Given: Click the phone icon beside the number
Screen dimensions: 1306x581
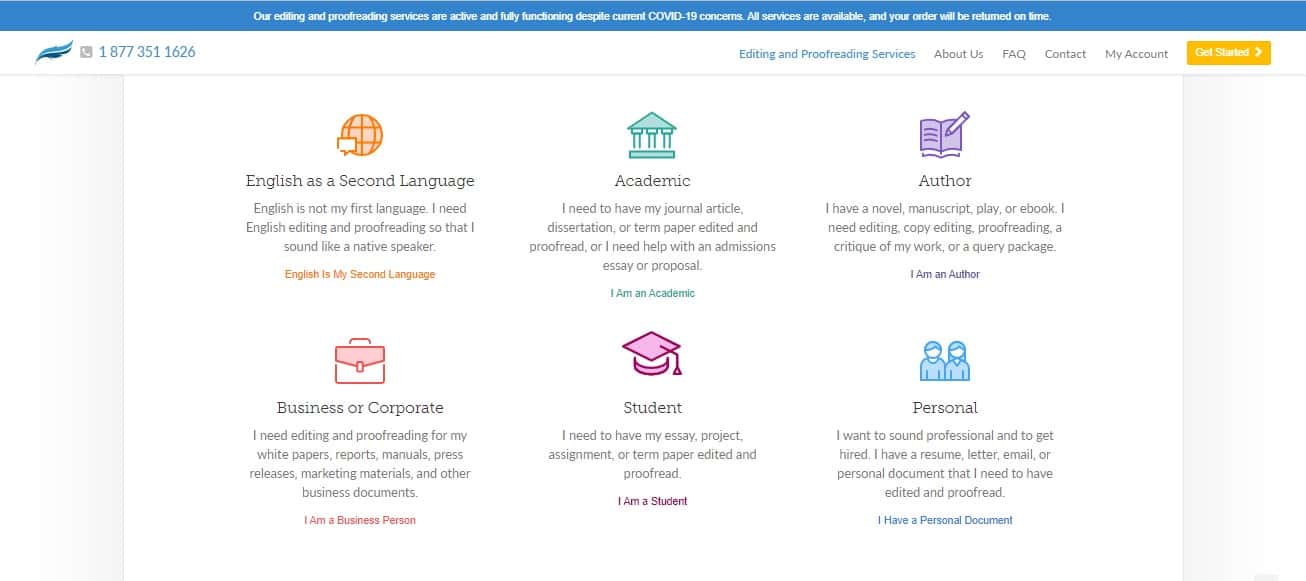Looking at the screenshot, I should point(86,52).
